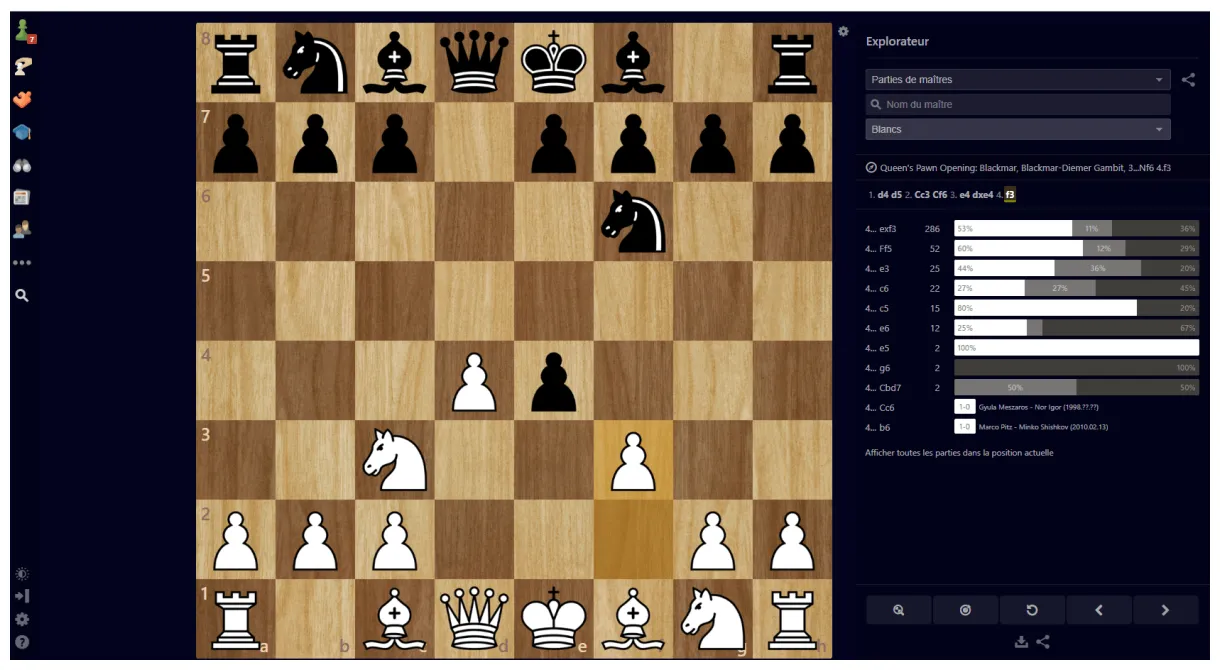Open the coaching section graduation cap icon
Viewport: 1220px width, 670px height.
[22, 131]
